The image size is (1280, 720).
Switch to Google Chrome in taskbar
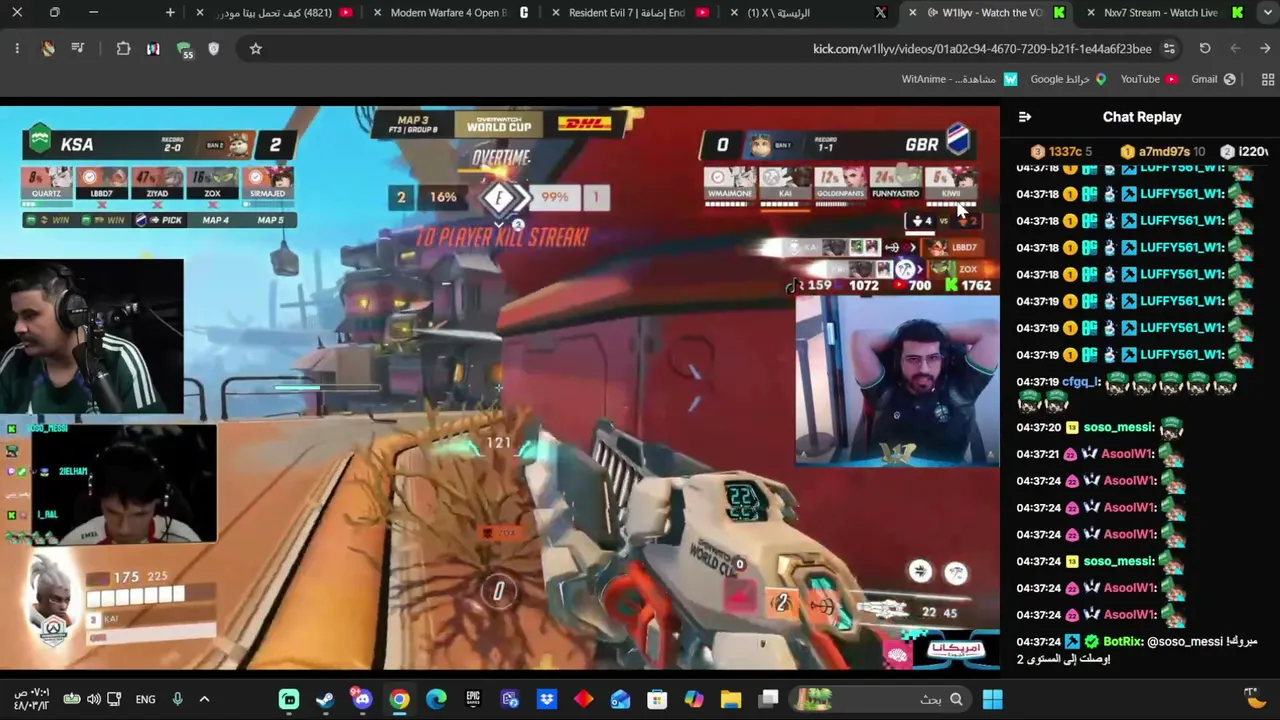tap(399, 699)
